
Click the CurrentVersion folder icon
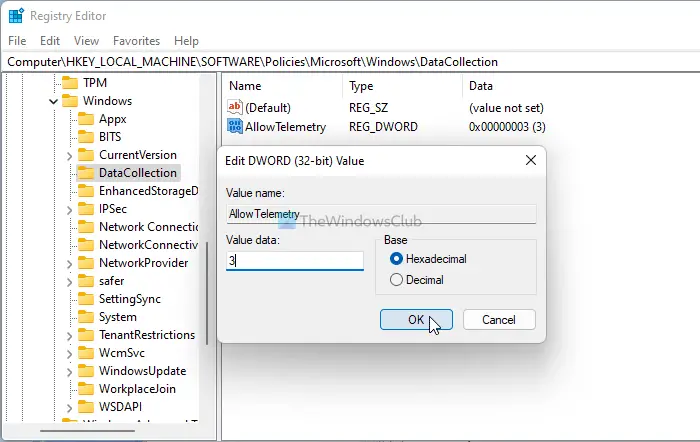(86, 155)
